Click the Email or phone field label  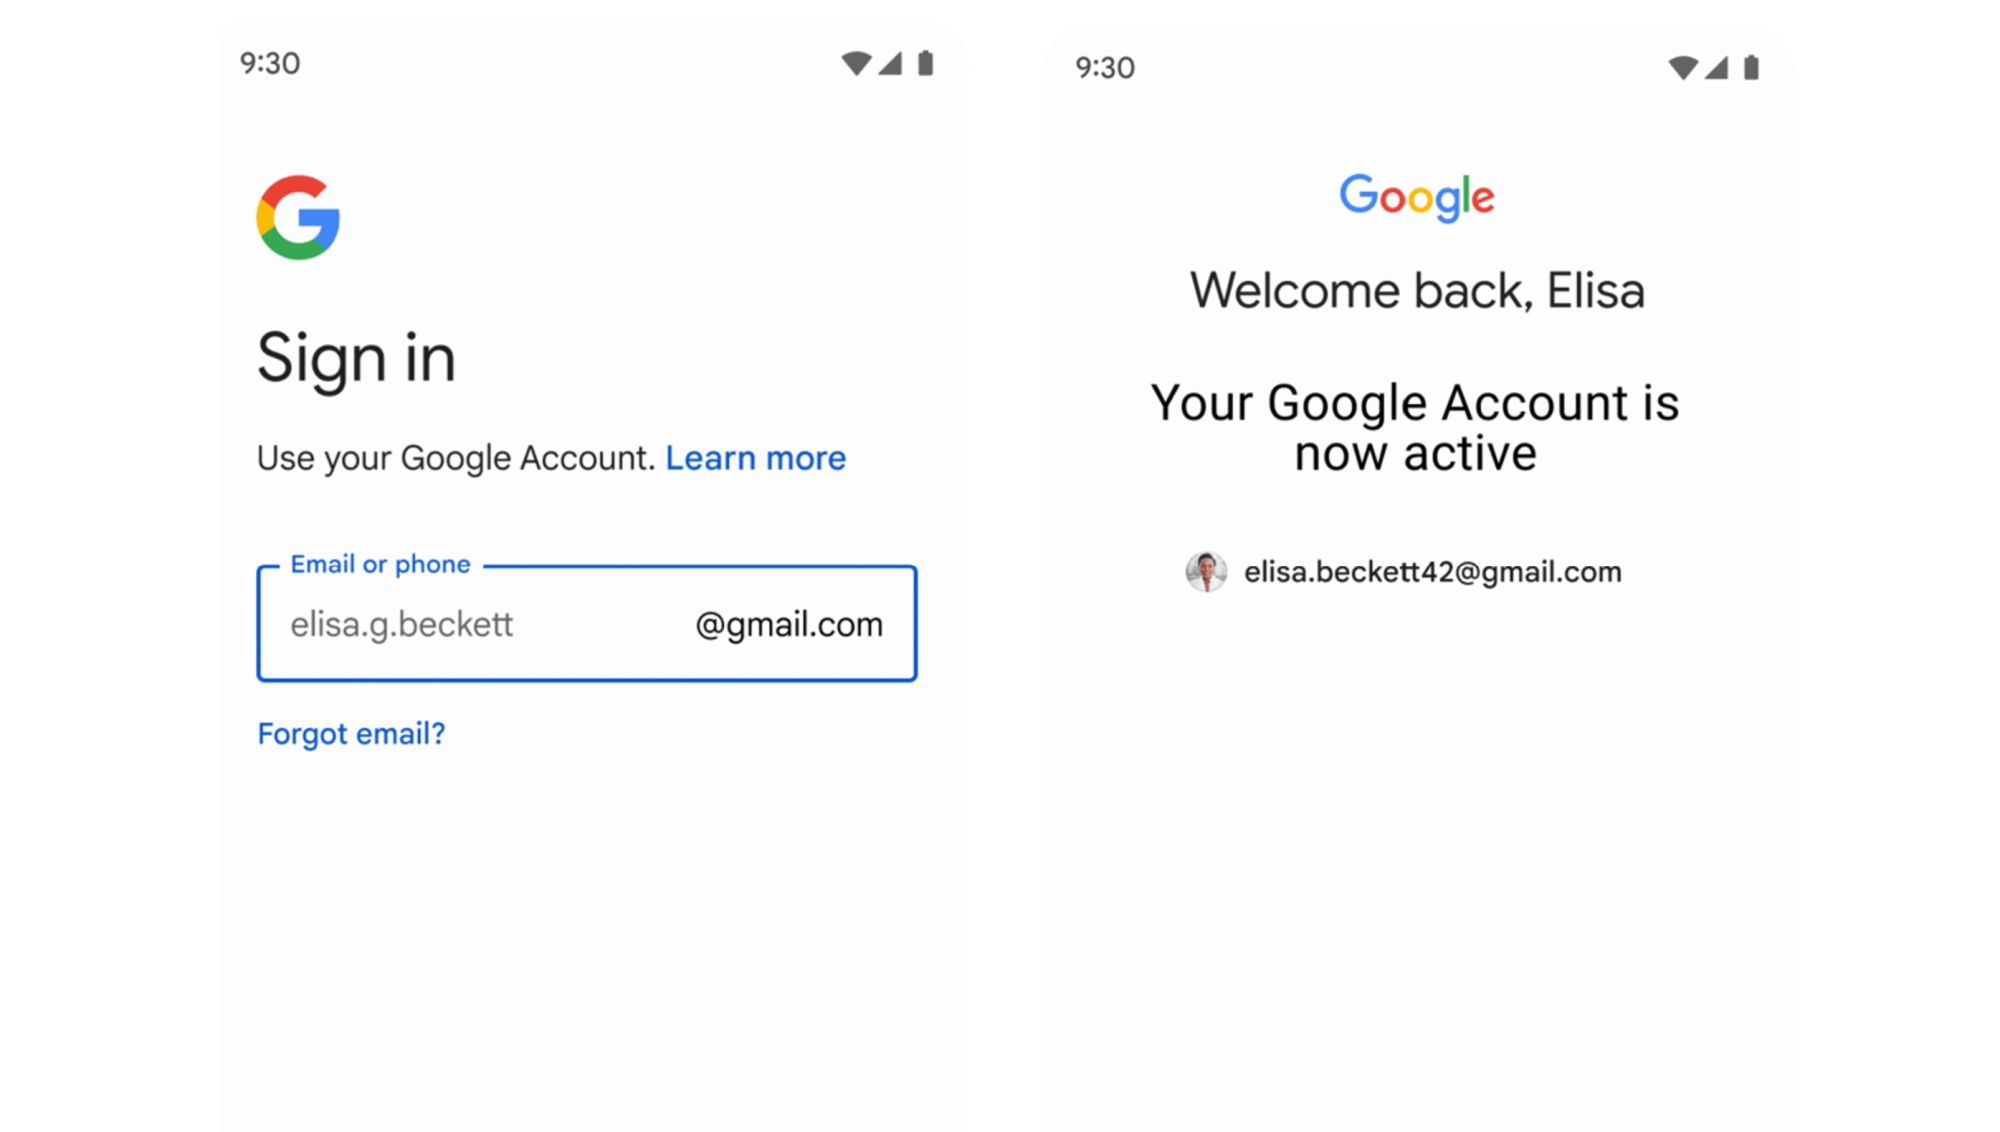[x=380, y=564]
